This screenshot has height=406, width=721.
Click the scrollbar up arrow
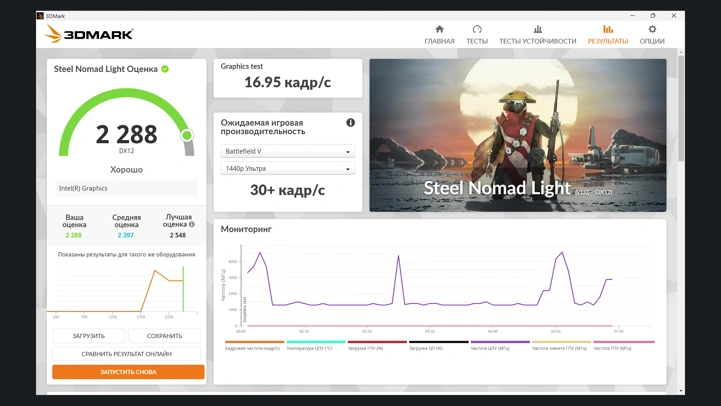681,52
